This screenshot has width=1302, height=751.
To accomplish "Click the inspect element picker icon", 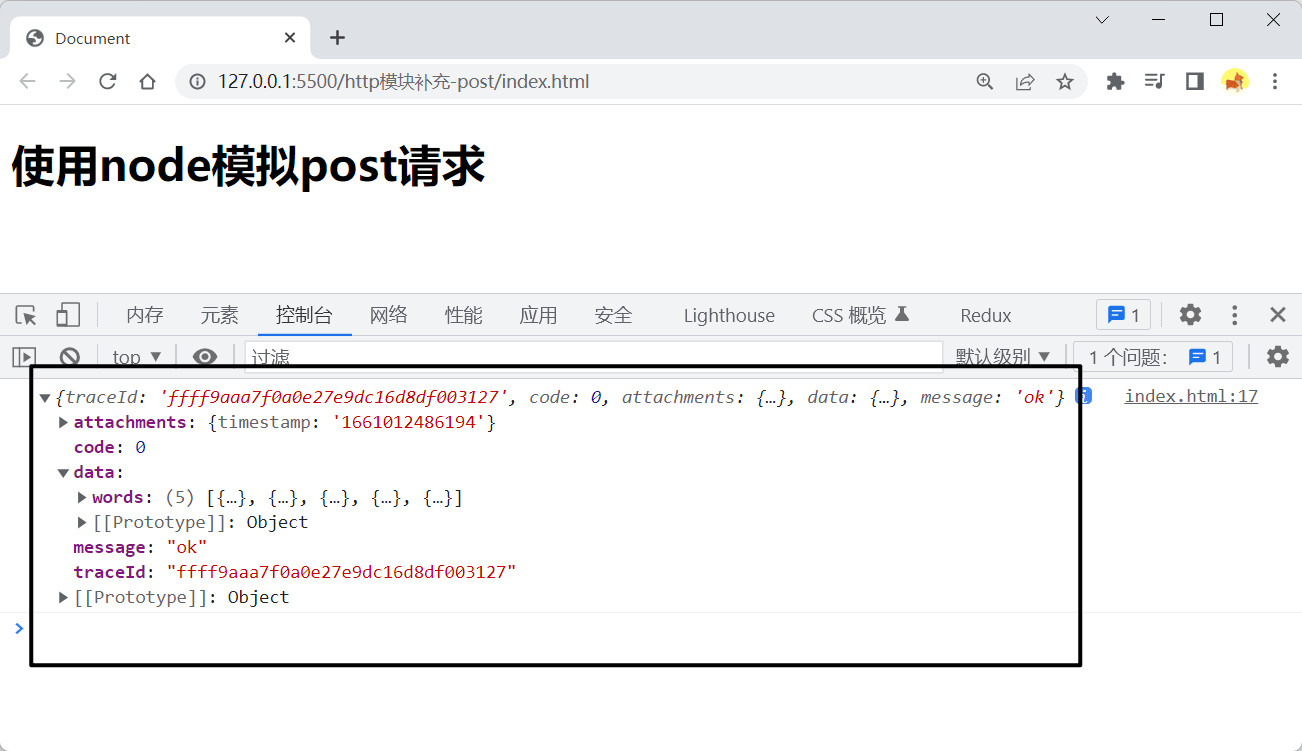I will (26, 315).
